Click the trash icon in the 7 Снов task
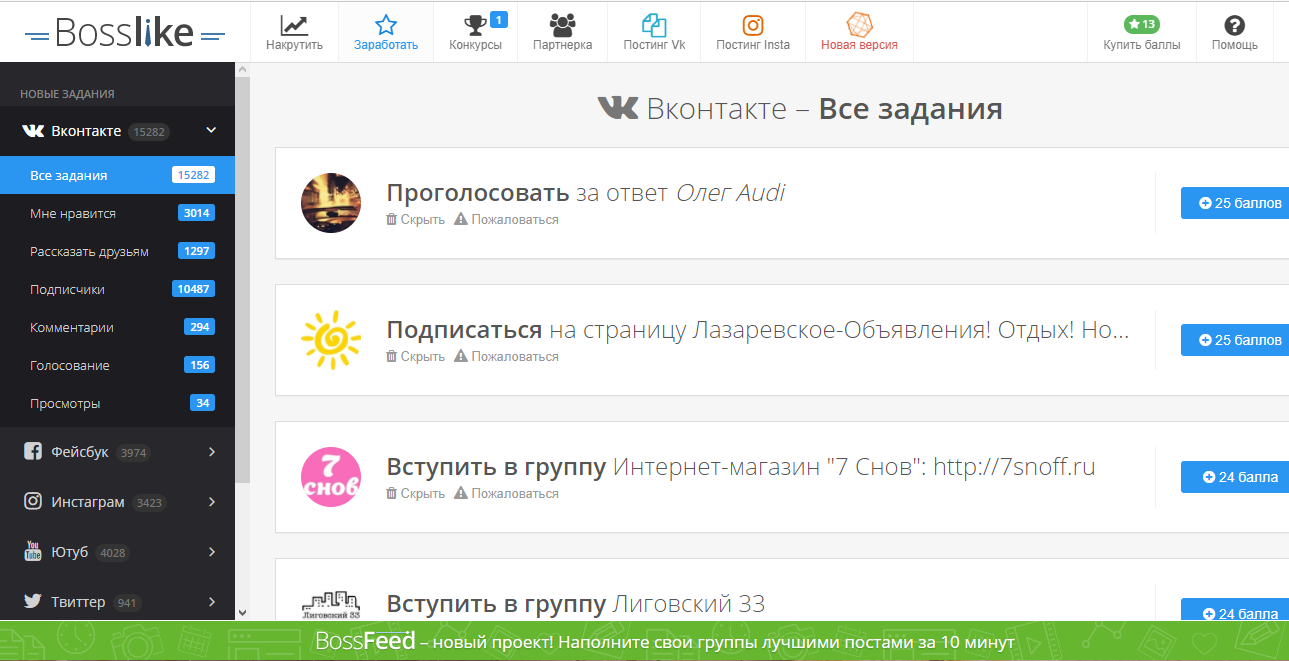This screenshot has width=1289, height=661. point(392,493)
